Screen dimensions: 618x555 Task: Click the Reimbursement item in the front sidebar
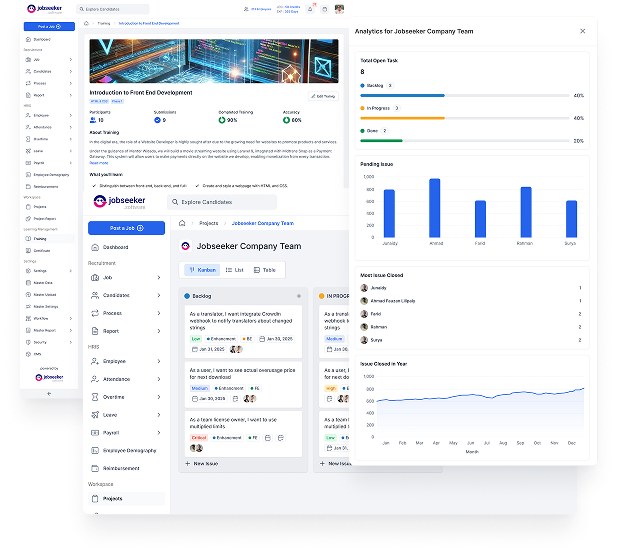click(122, 467)
